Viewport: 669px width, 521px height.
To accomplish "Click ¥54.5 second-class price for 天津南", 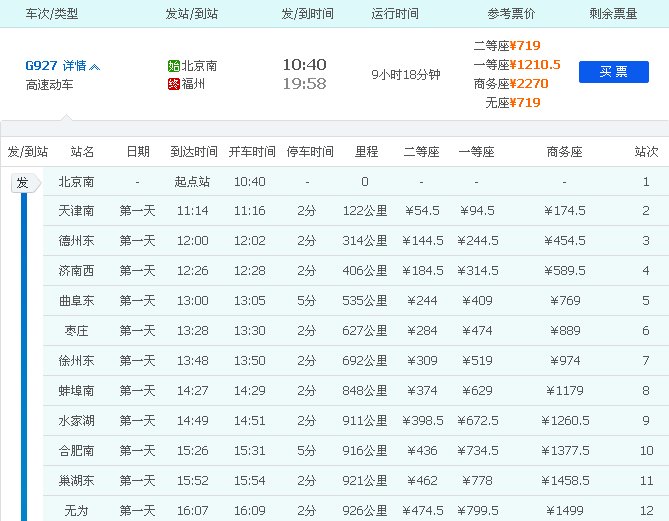I will point(422,211).
